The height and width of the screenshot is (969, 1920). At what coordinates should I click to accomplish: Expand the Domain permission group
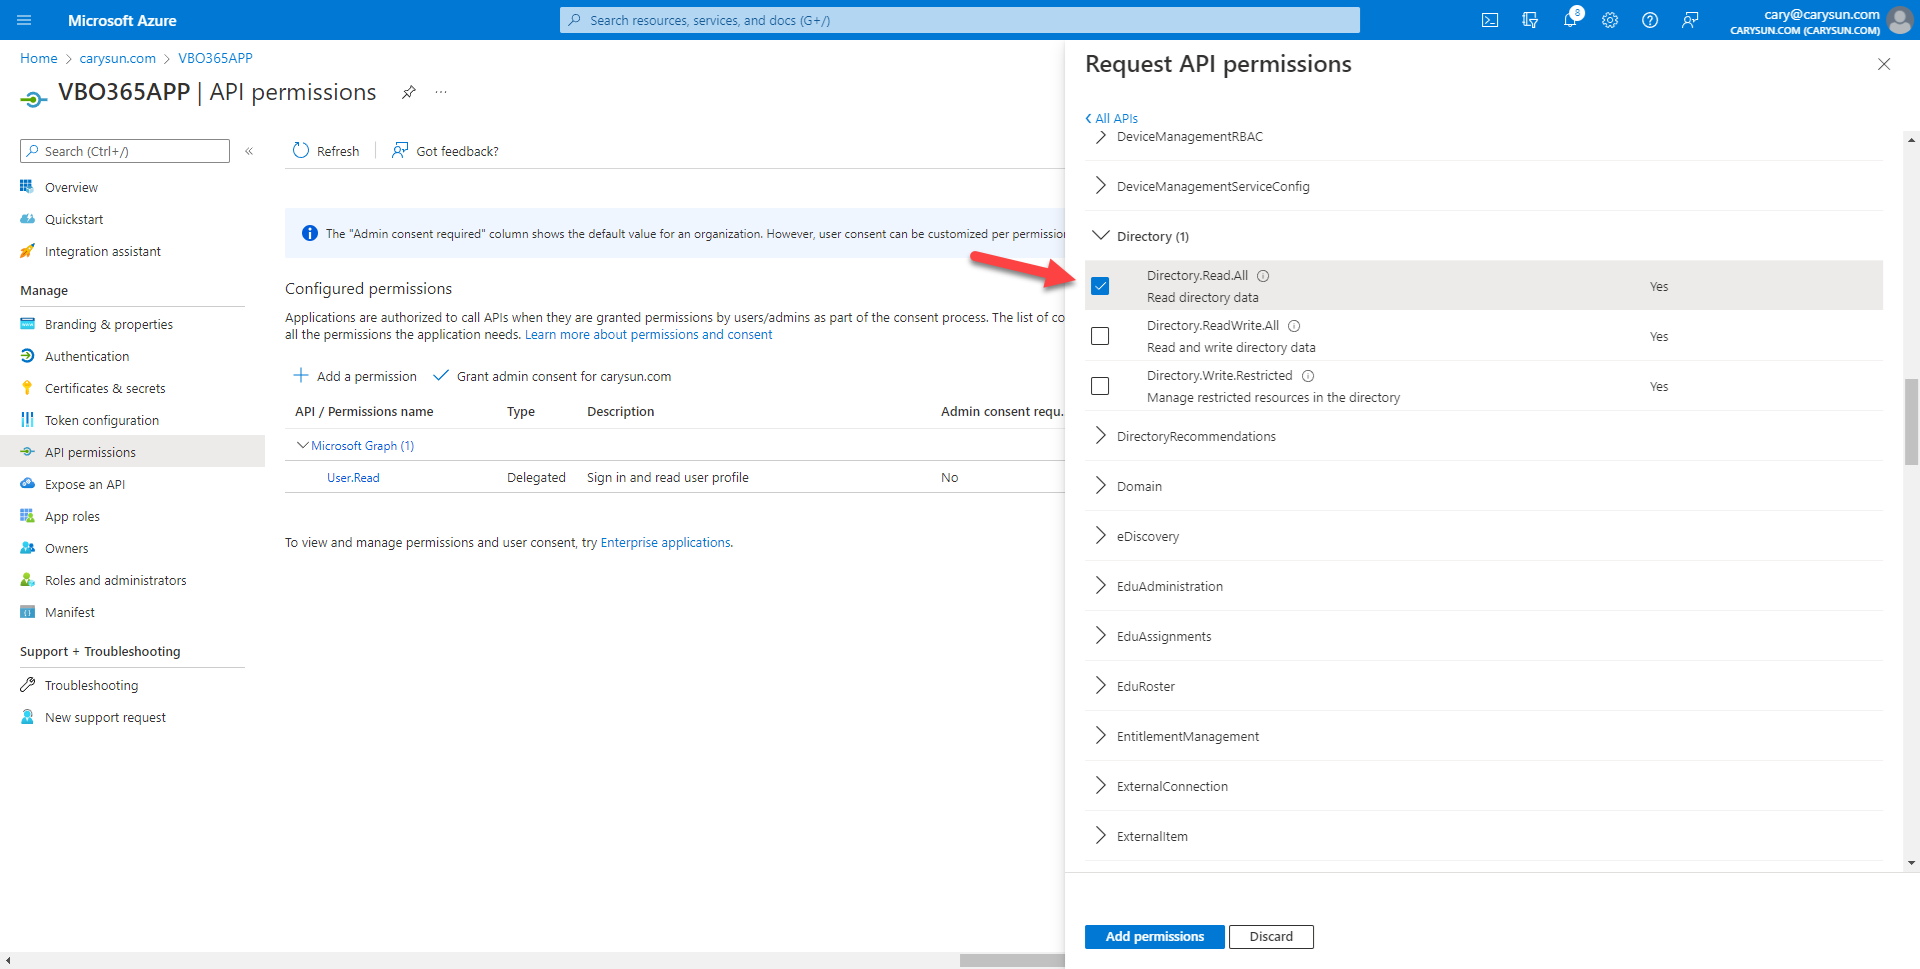(x=1101, y=486)
